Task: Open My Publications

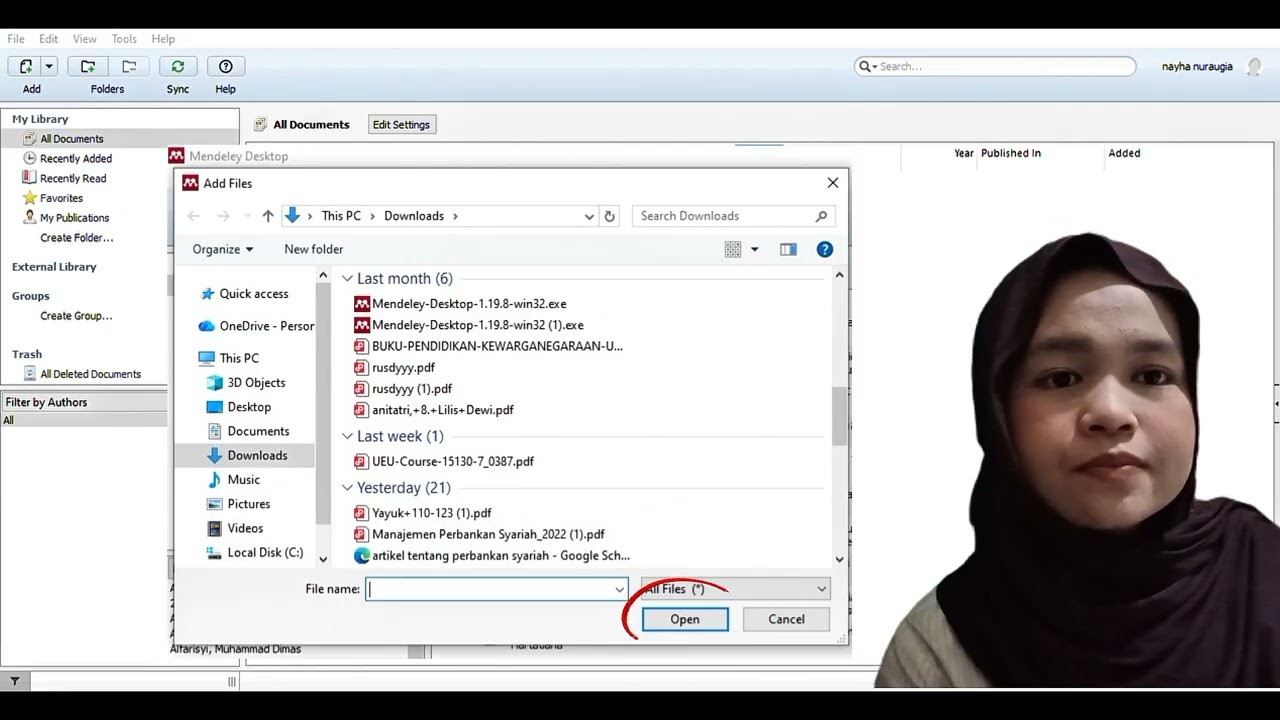Action: coord(74,218)
